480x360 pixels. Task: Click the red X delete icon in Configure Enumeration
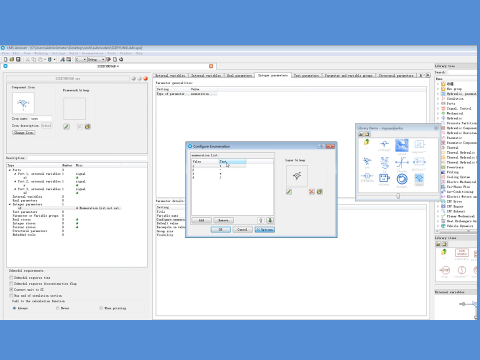(311, 192)
